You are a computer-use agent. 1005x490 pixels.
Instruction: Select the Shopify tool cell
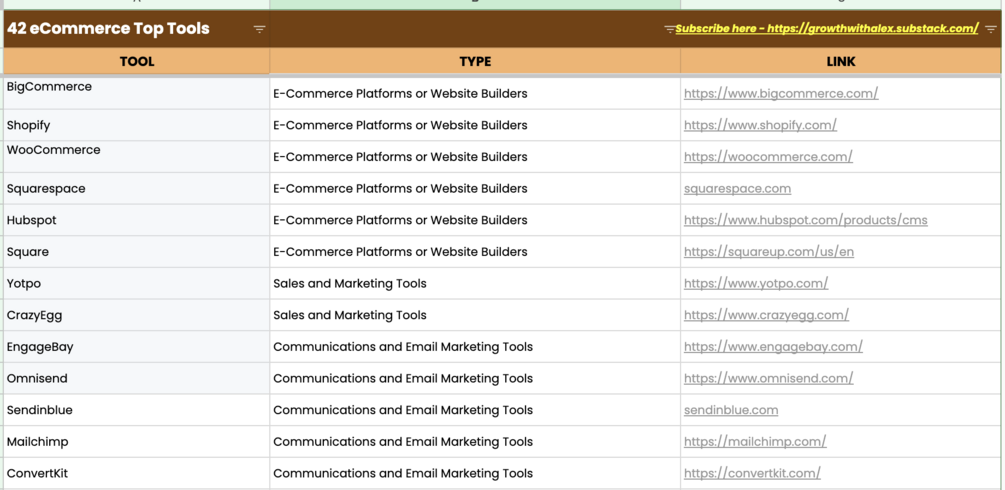coord(137,125)
